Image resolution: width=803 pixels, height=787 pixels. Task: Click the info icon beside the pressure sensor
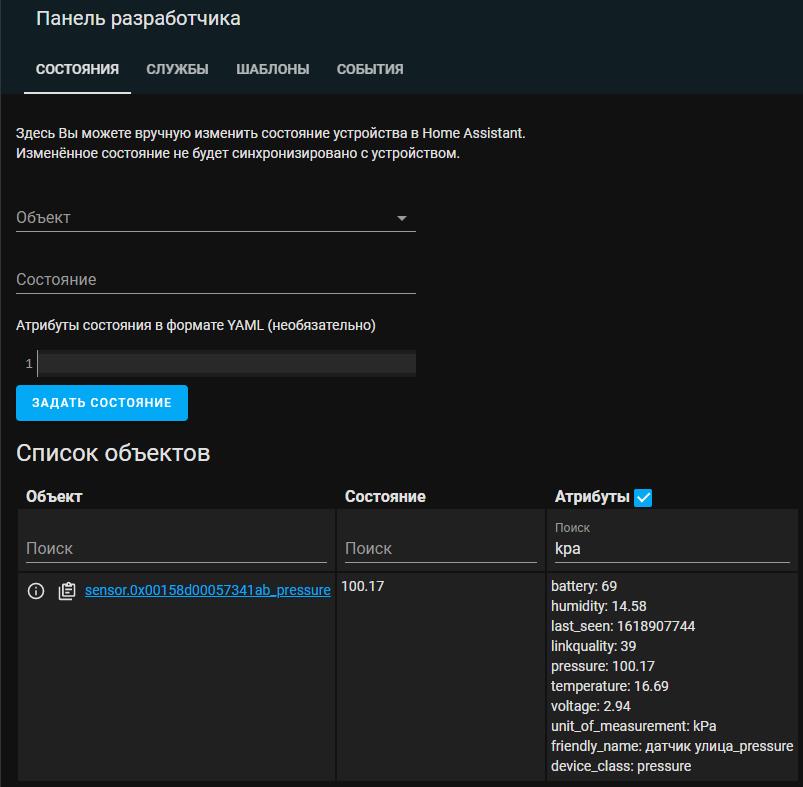(35, 591)
